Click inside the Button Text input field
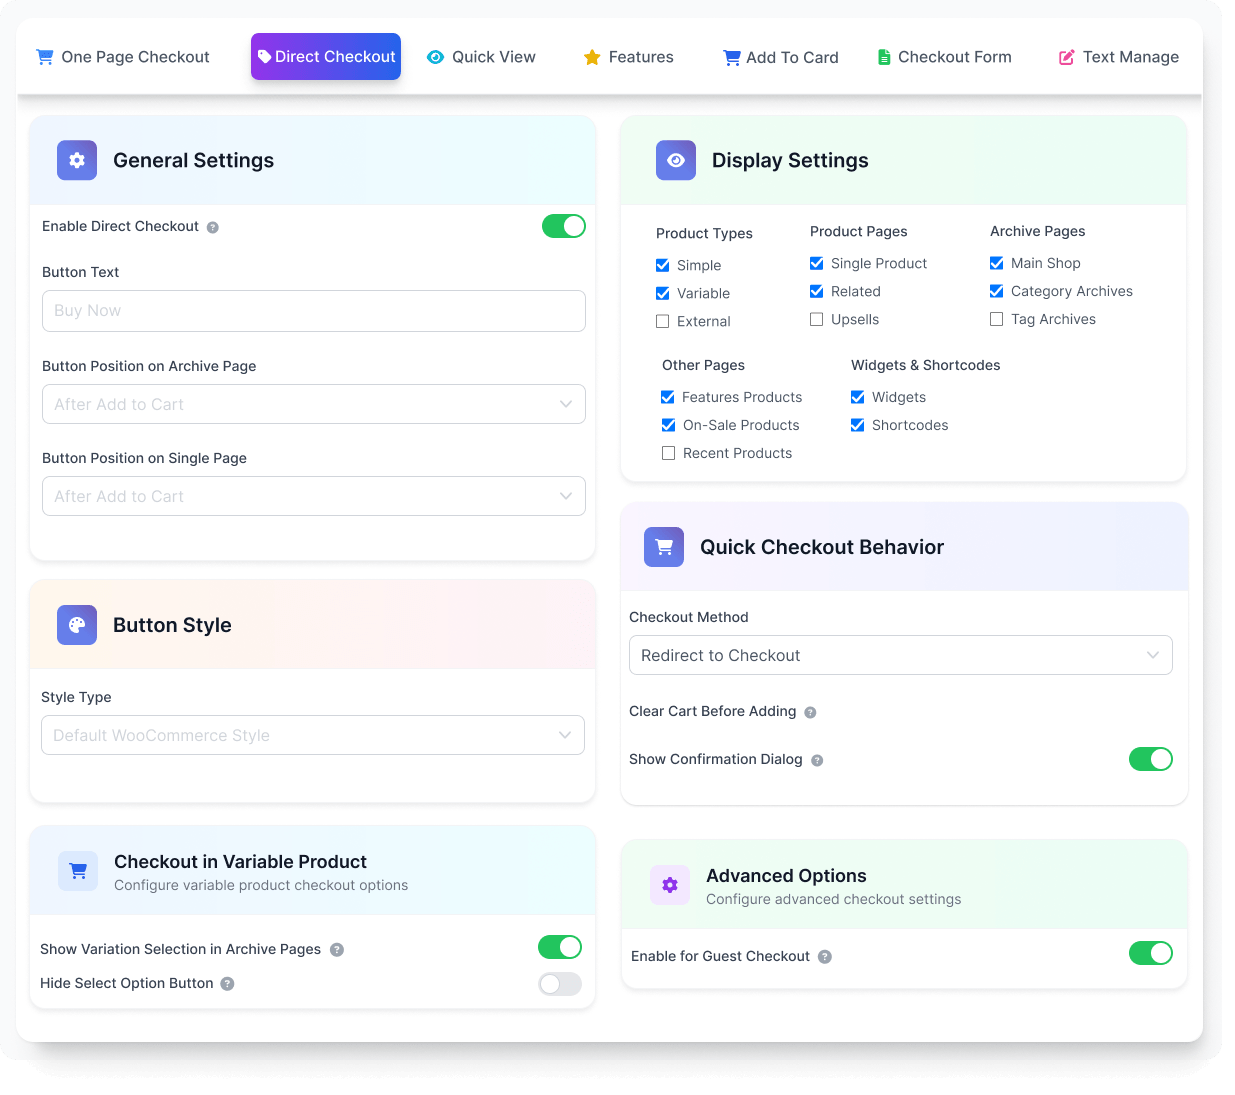Viewport: 1235px width, 1095px height. point(313,311)
